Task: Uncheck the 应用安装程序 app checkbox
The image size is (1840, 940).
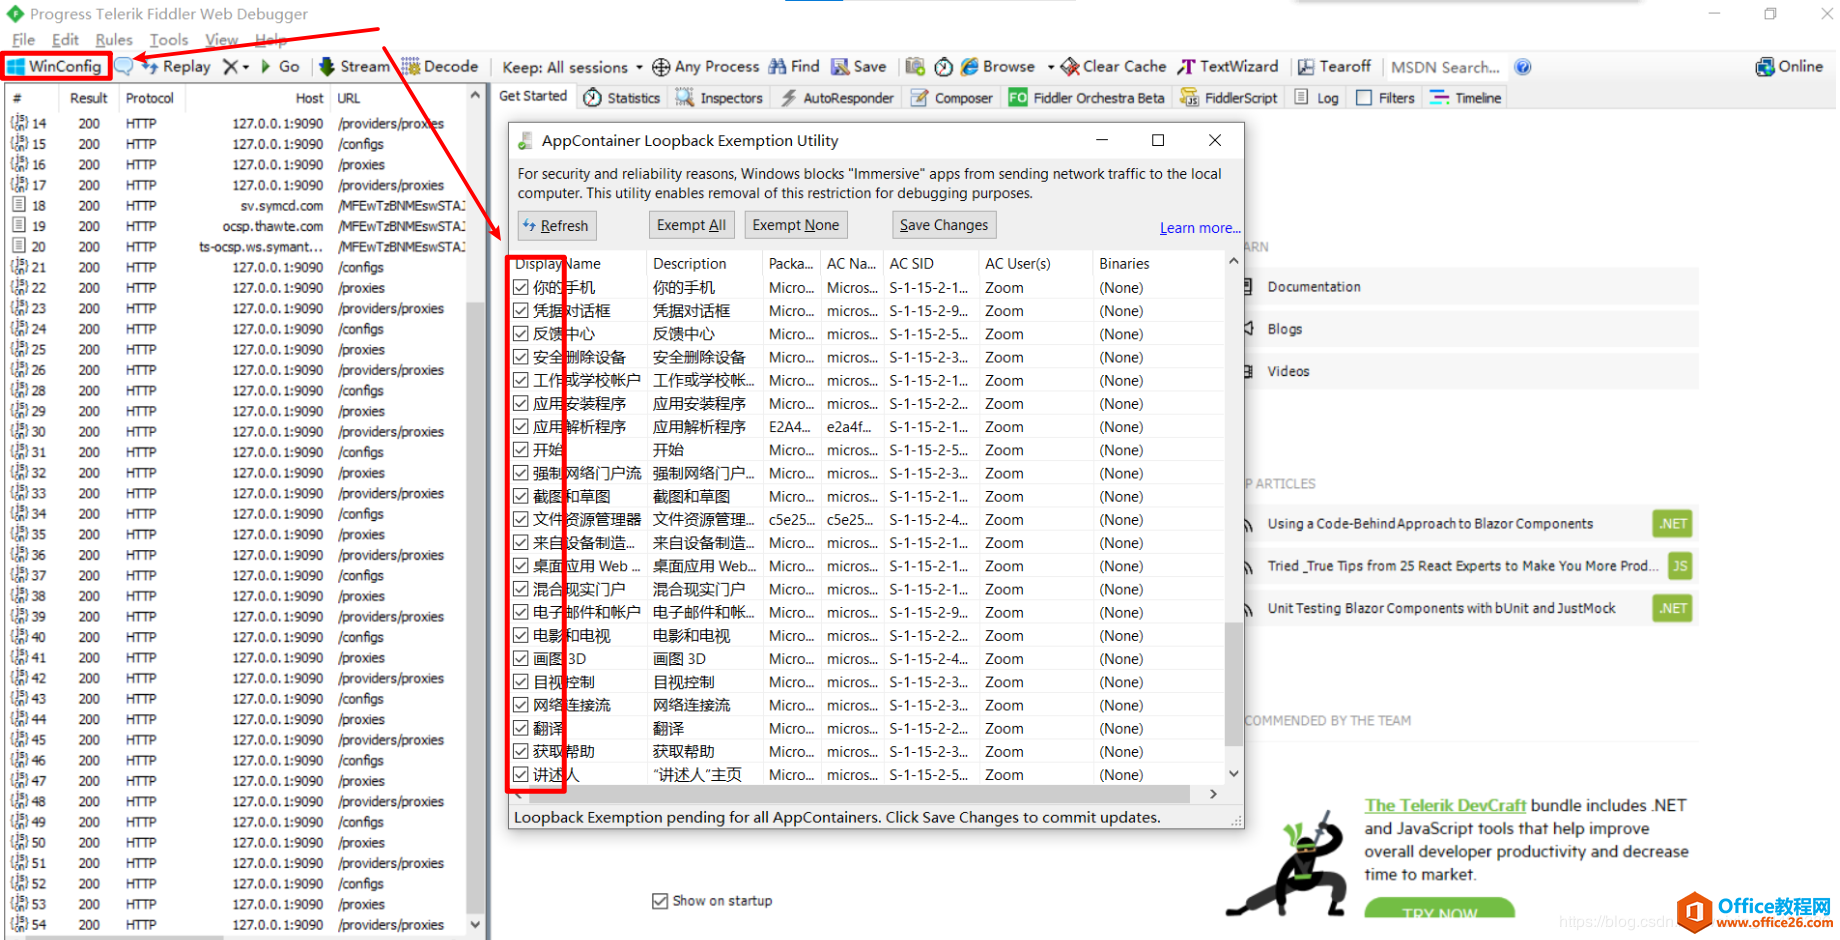Action: click(x=521, y=403)
